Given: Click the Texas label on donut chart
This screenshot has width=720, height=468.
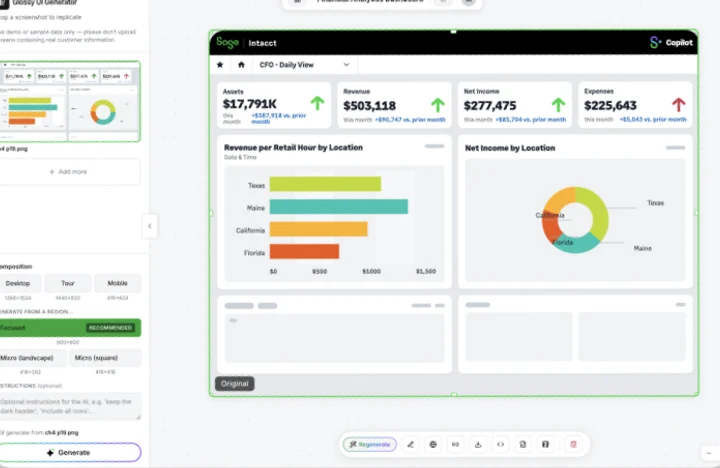Looking at the screenshot, I should point(655,203).
